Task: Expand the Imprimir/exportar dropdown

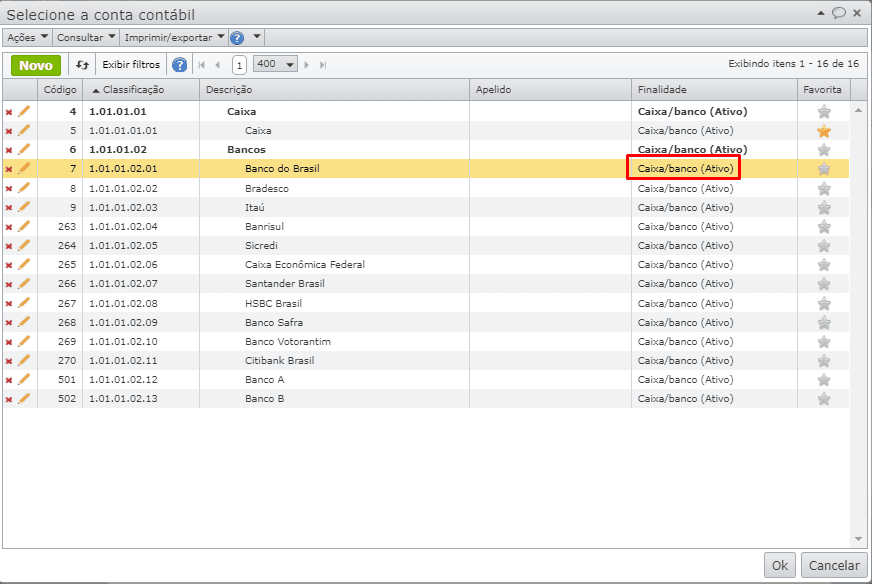Action: pyautogui.click(x=175, y=37)
